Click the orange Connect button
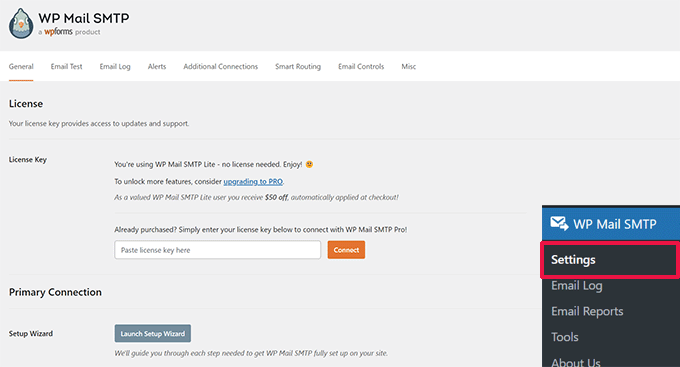680x367 pixels. click(346, 250)
